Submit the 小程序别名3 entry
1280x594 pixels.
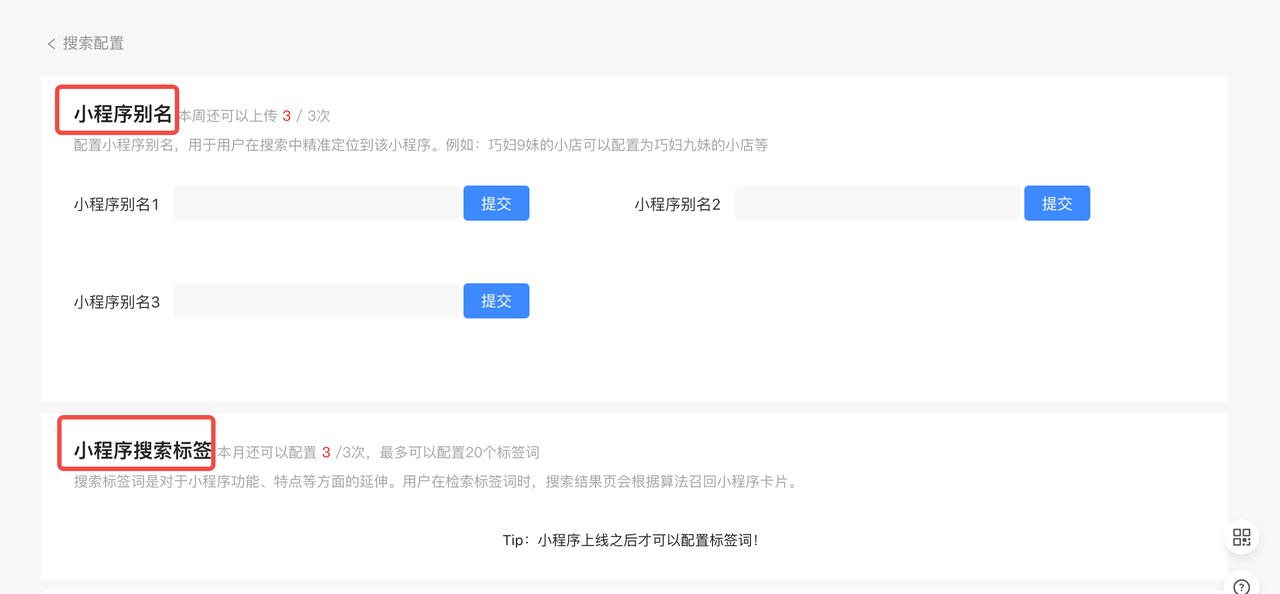pyautogui.click(x=496, y=301)
